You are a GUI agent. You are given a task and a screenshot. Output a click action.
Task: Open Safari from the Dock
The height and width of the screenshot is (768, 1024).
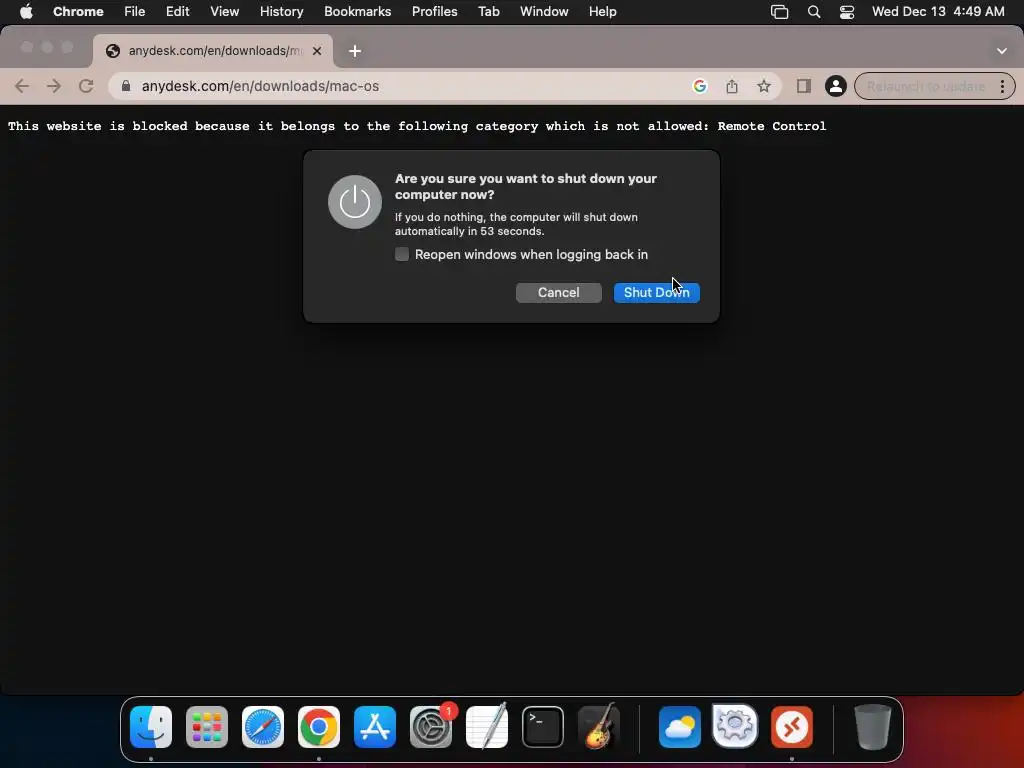tap(263, 727)
